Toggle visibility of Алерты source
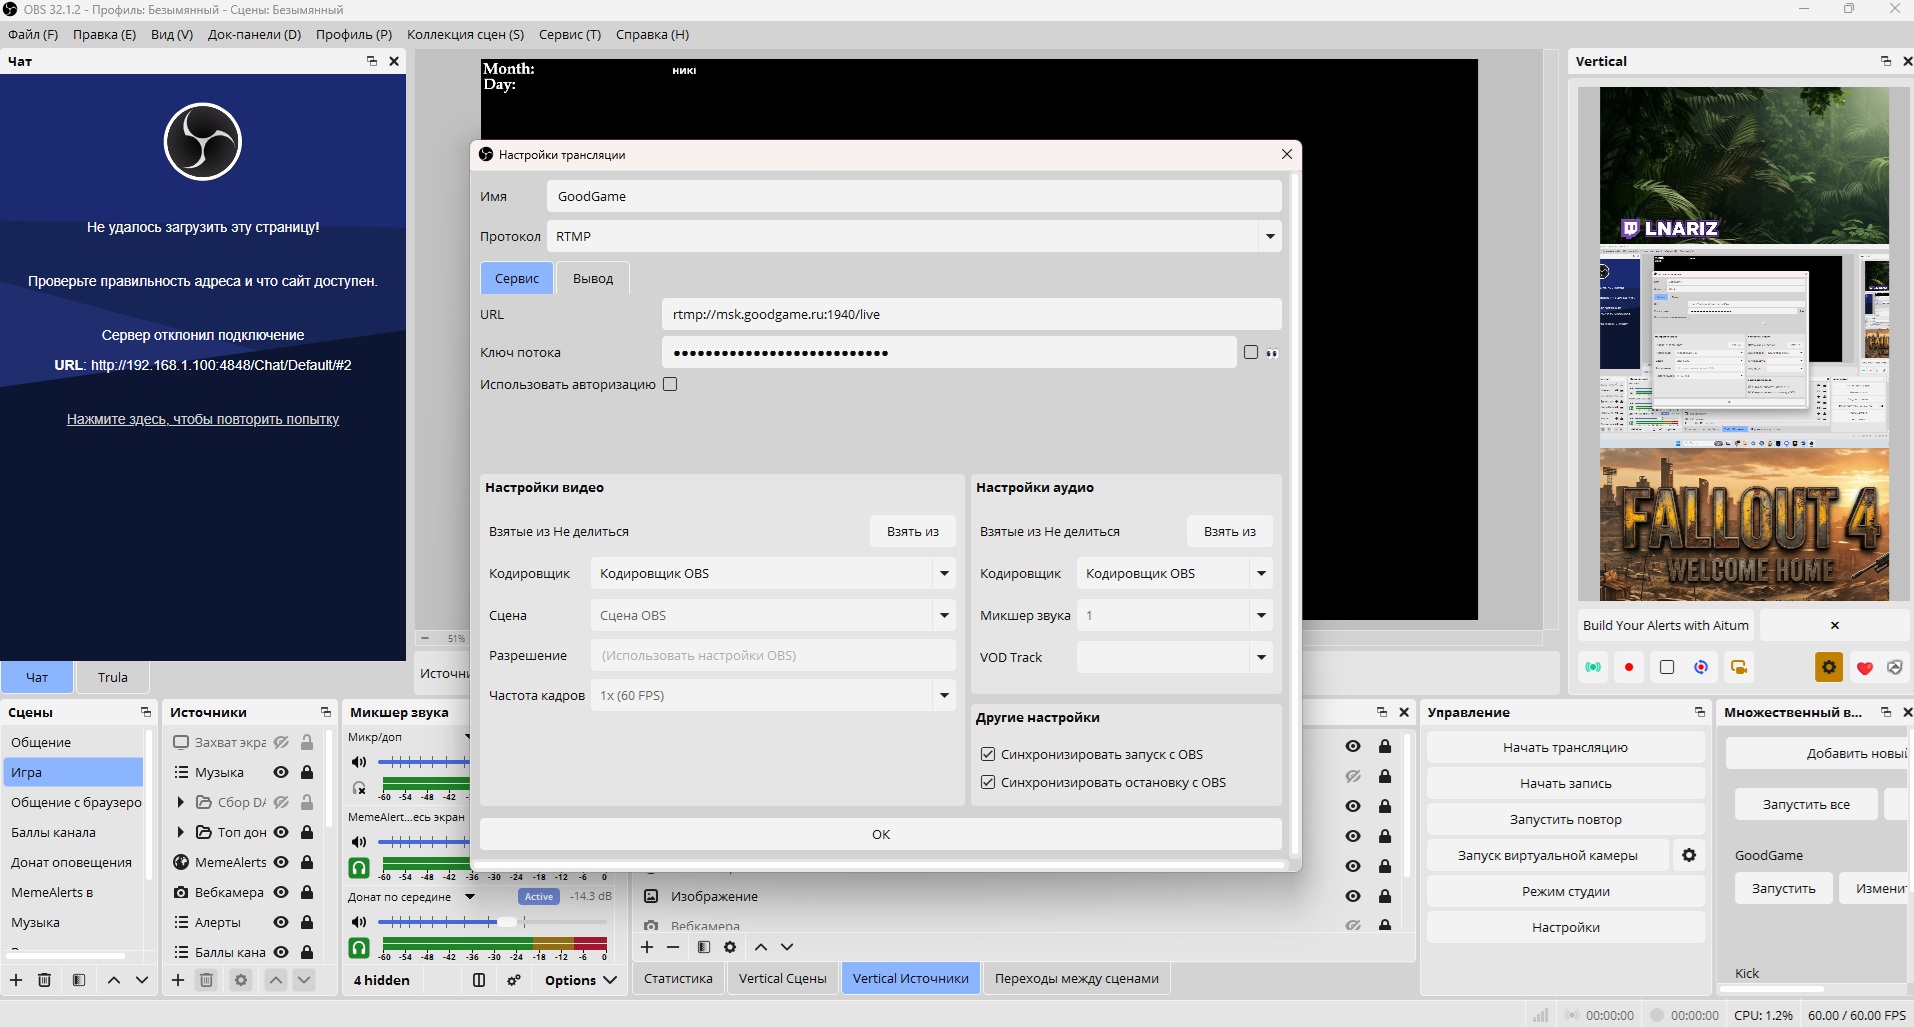1914x1027 pixels. pyautogui.click(x=281, y=922)
